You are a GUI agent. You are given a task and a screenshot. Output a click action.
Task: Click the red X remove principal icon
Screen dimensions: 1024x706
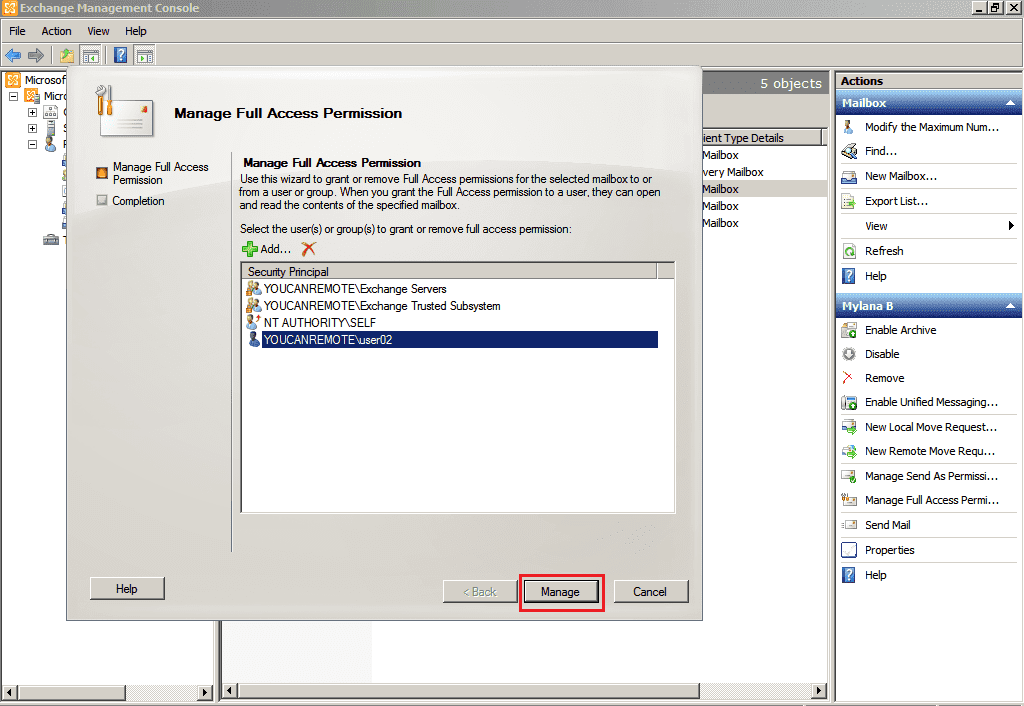pyautogui.click(x=308, y=249)
